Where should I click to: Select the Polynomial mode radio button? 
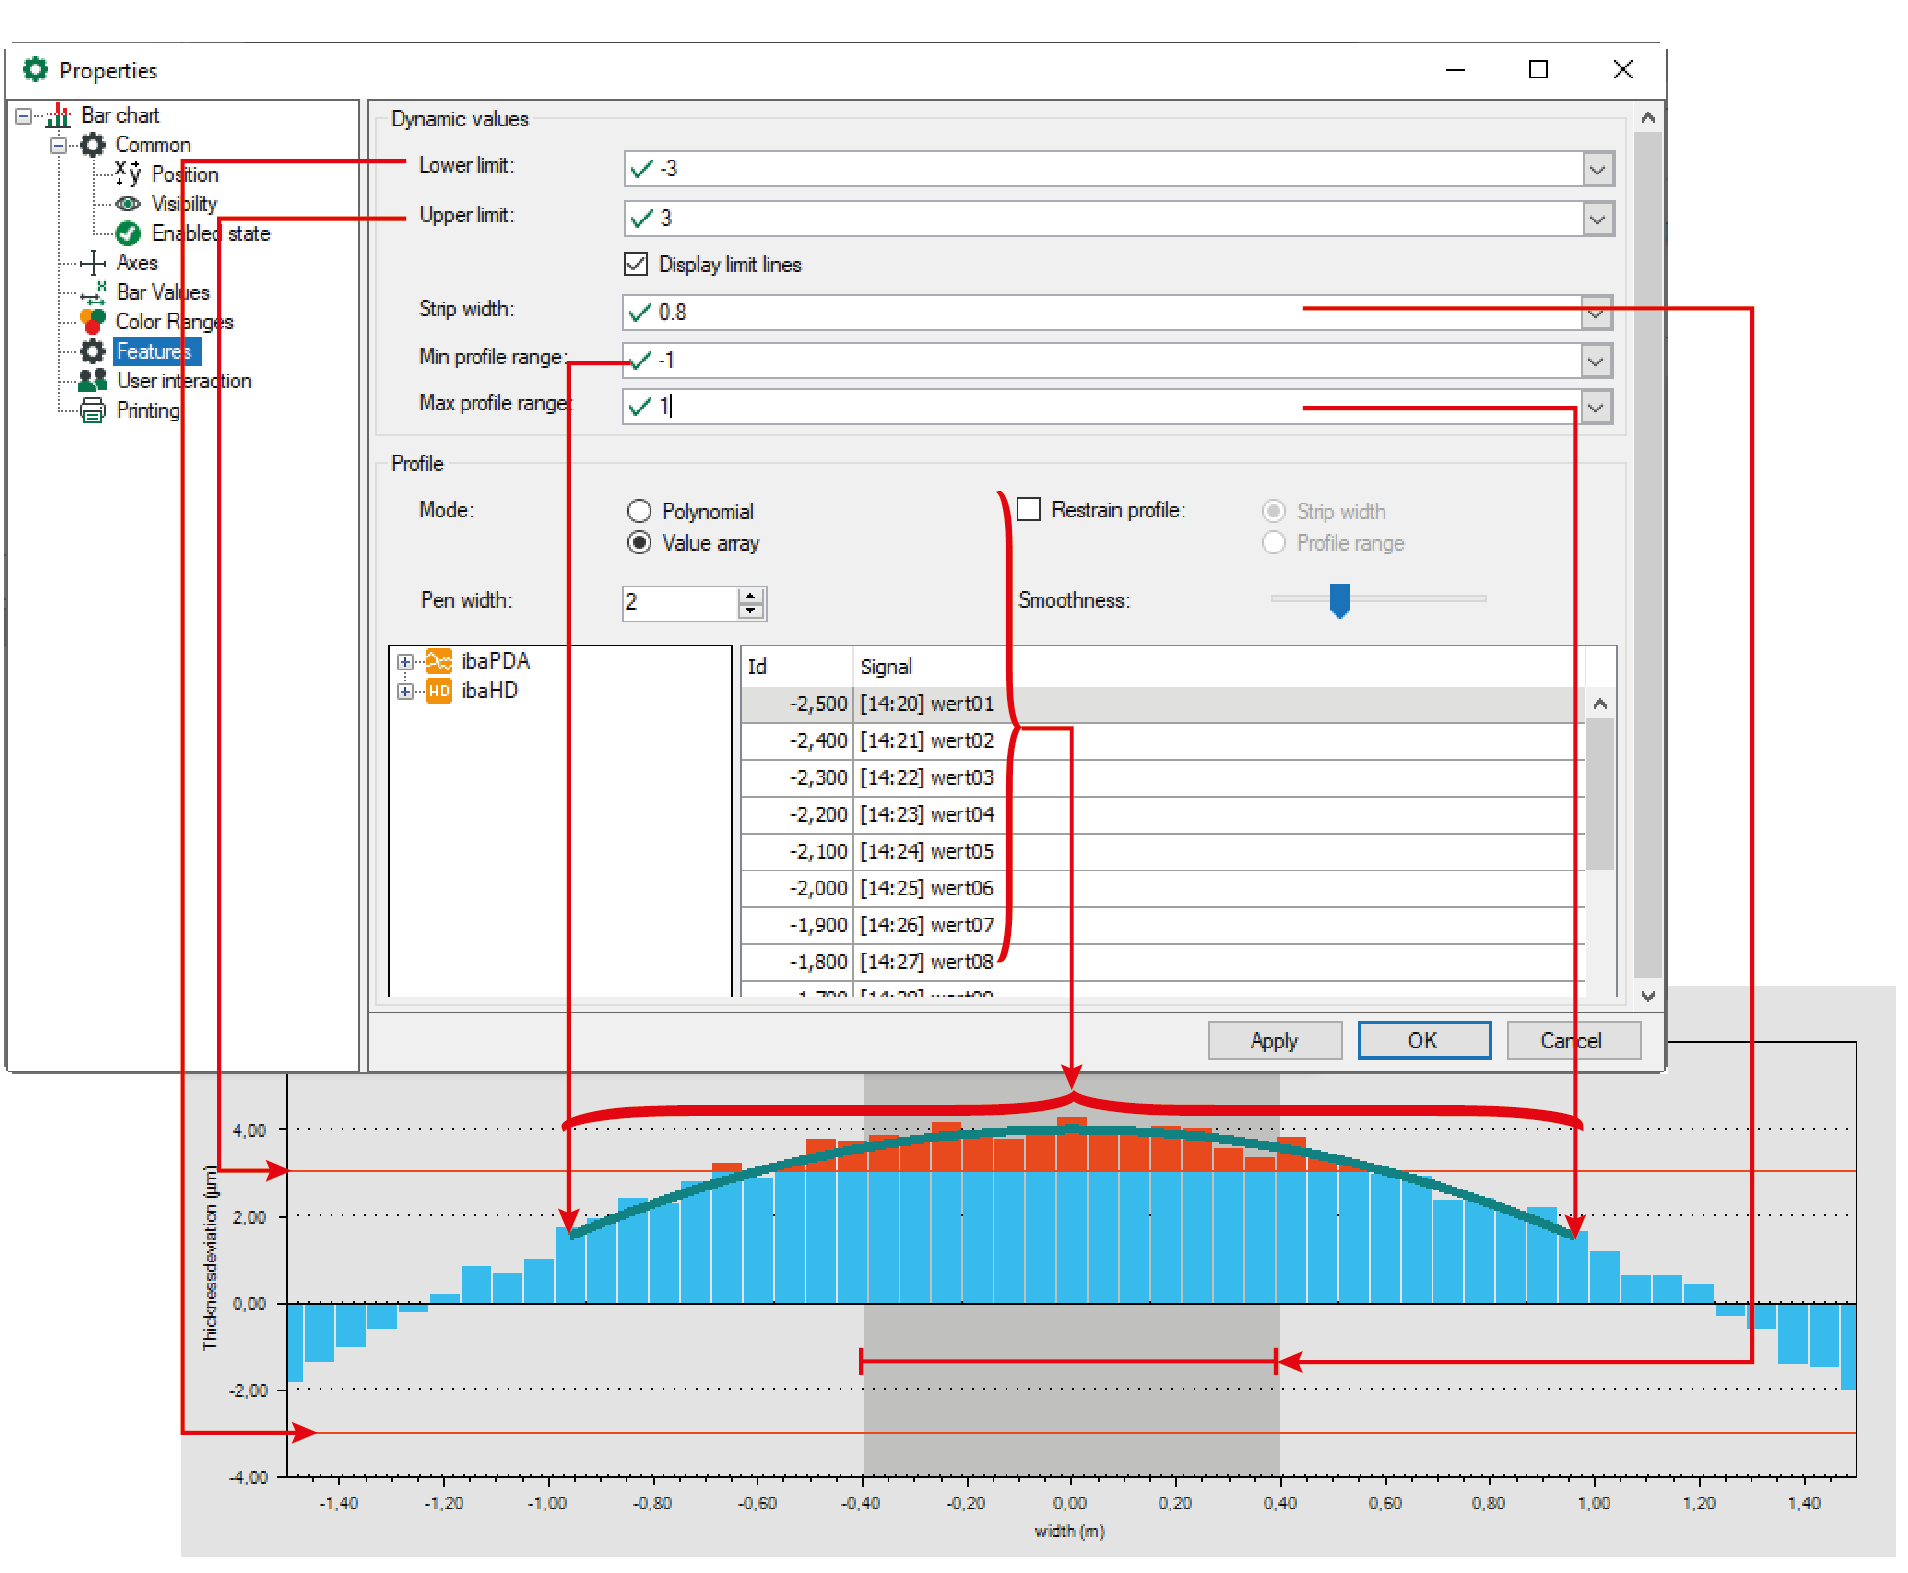click(639, 512)
